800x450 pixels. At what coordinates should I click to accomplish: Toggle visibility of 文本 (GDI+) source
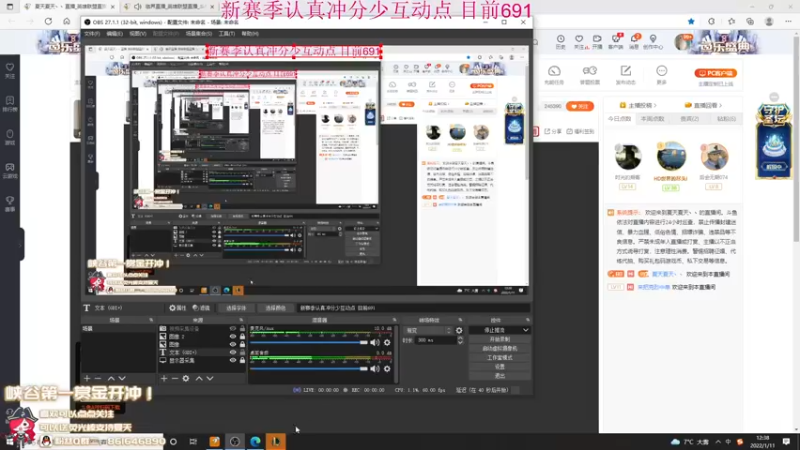(233, 353)
